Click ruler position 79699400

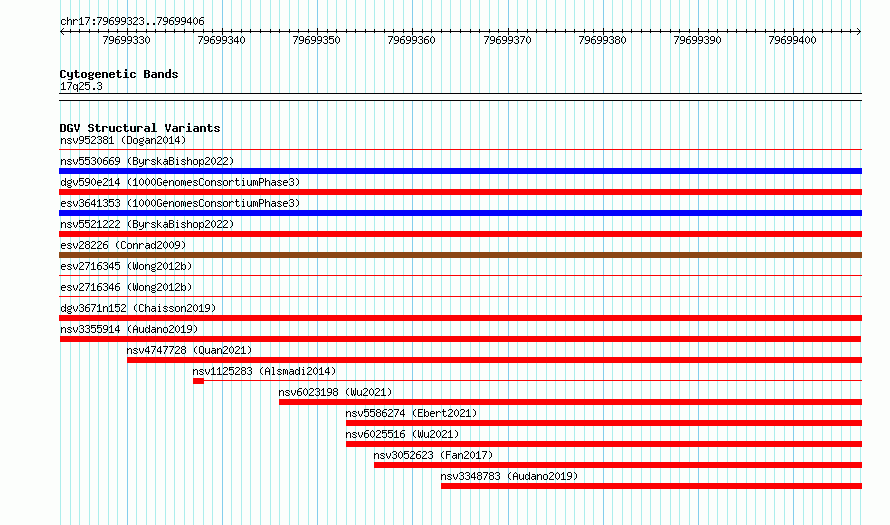point(792,40)
